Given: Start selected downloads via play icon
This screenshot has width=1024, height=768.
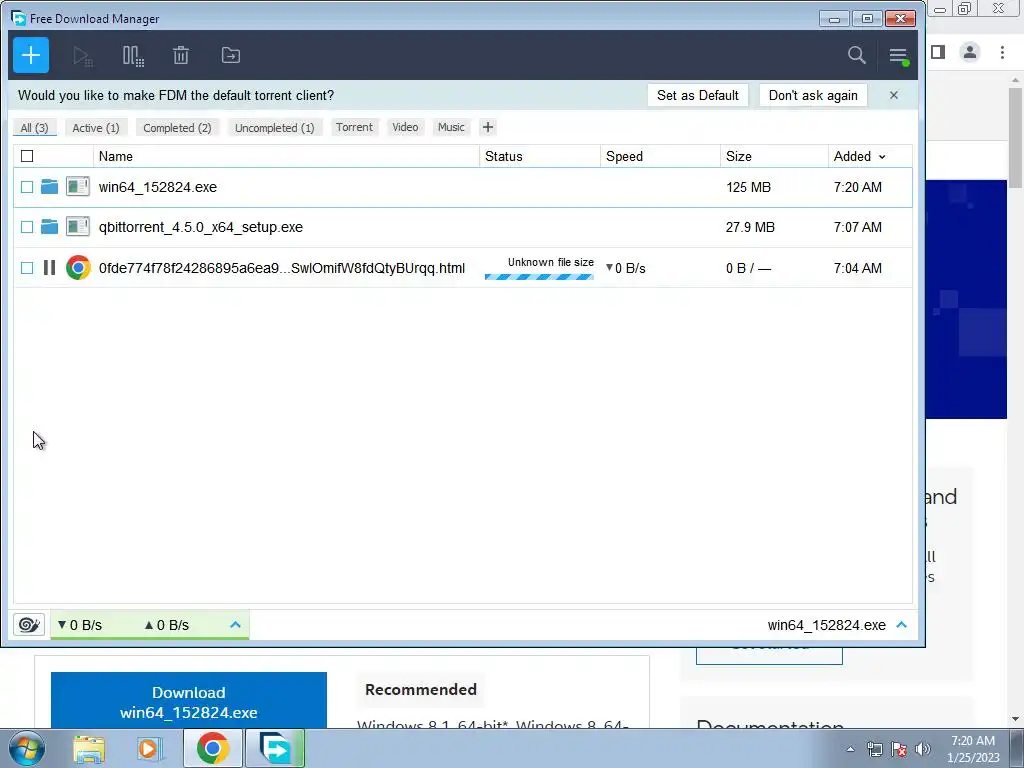Looking at the screenshot, I should click(82, 56).
